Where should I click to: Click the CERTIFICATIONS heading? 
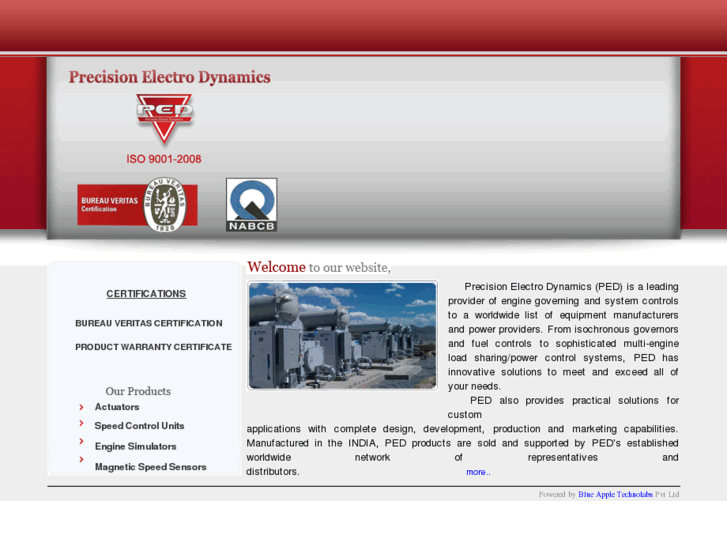146,294
